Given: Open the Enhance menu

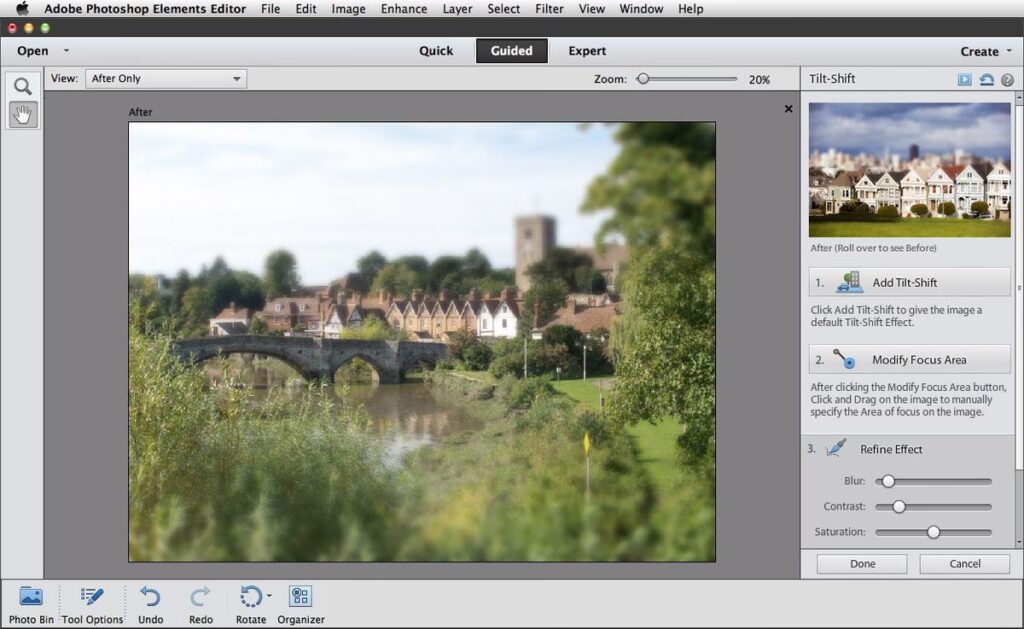Looking at the screenshot, I should coord(403,9).
